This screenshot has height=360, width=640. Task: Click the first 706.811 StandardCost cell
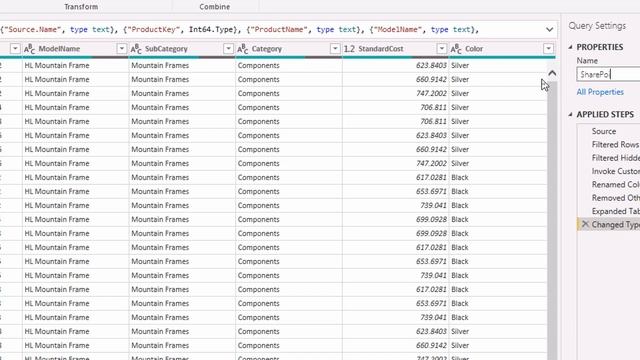tap(395, 107)
